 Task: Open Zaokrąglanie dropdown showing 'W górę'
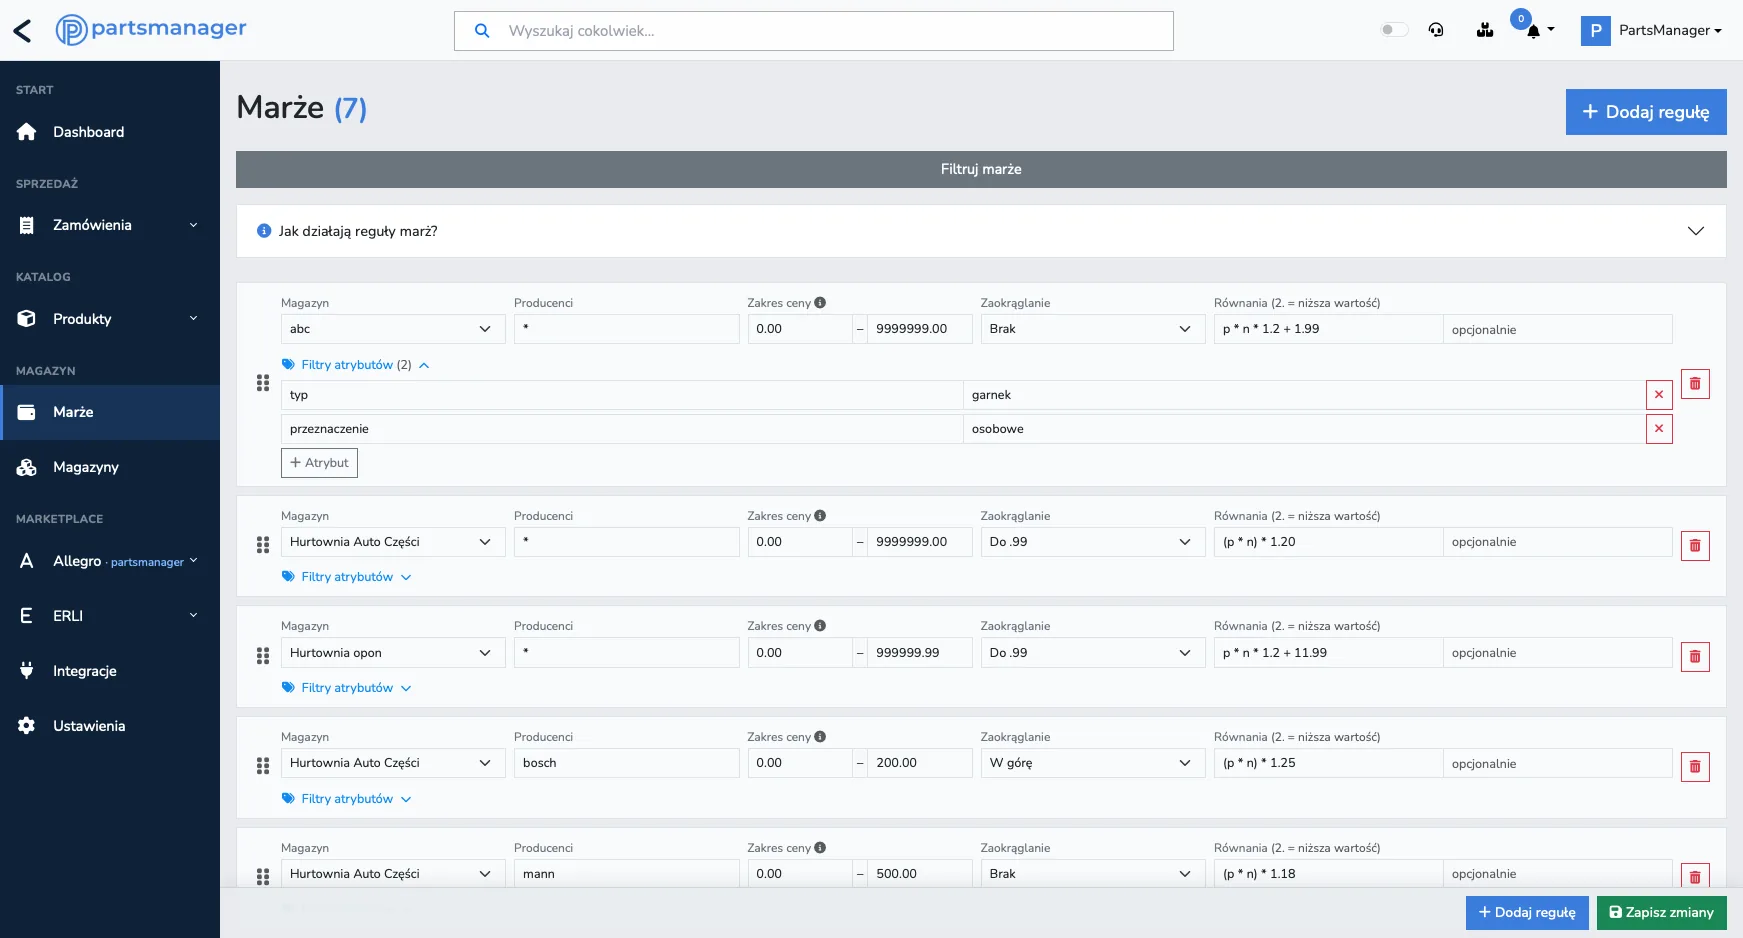(x=1093, y=763)
